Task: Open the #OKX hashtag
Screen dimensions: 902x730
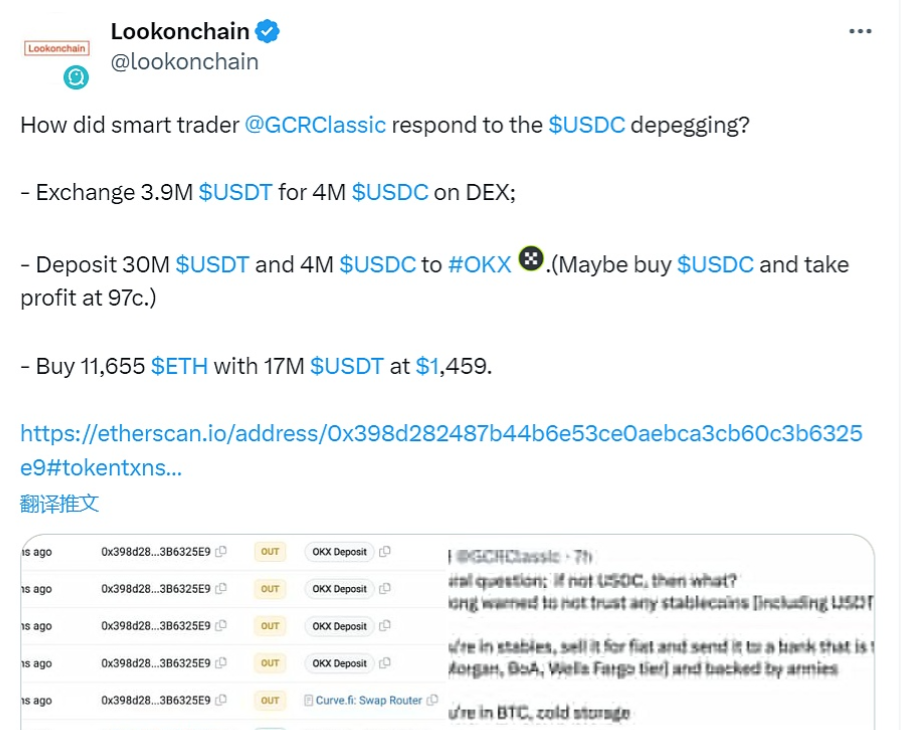Action: pyautogui.click(x=480, y=264)
